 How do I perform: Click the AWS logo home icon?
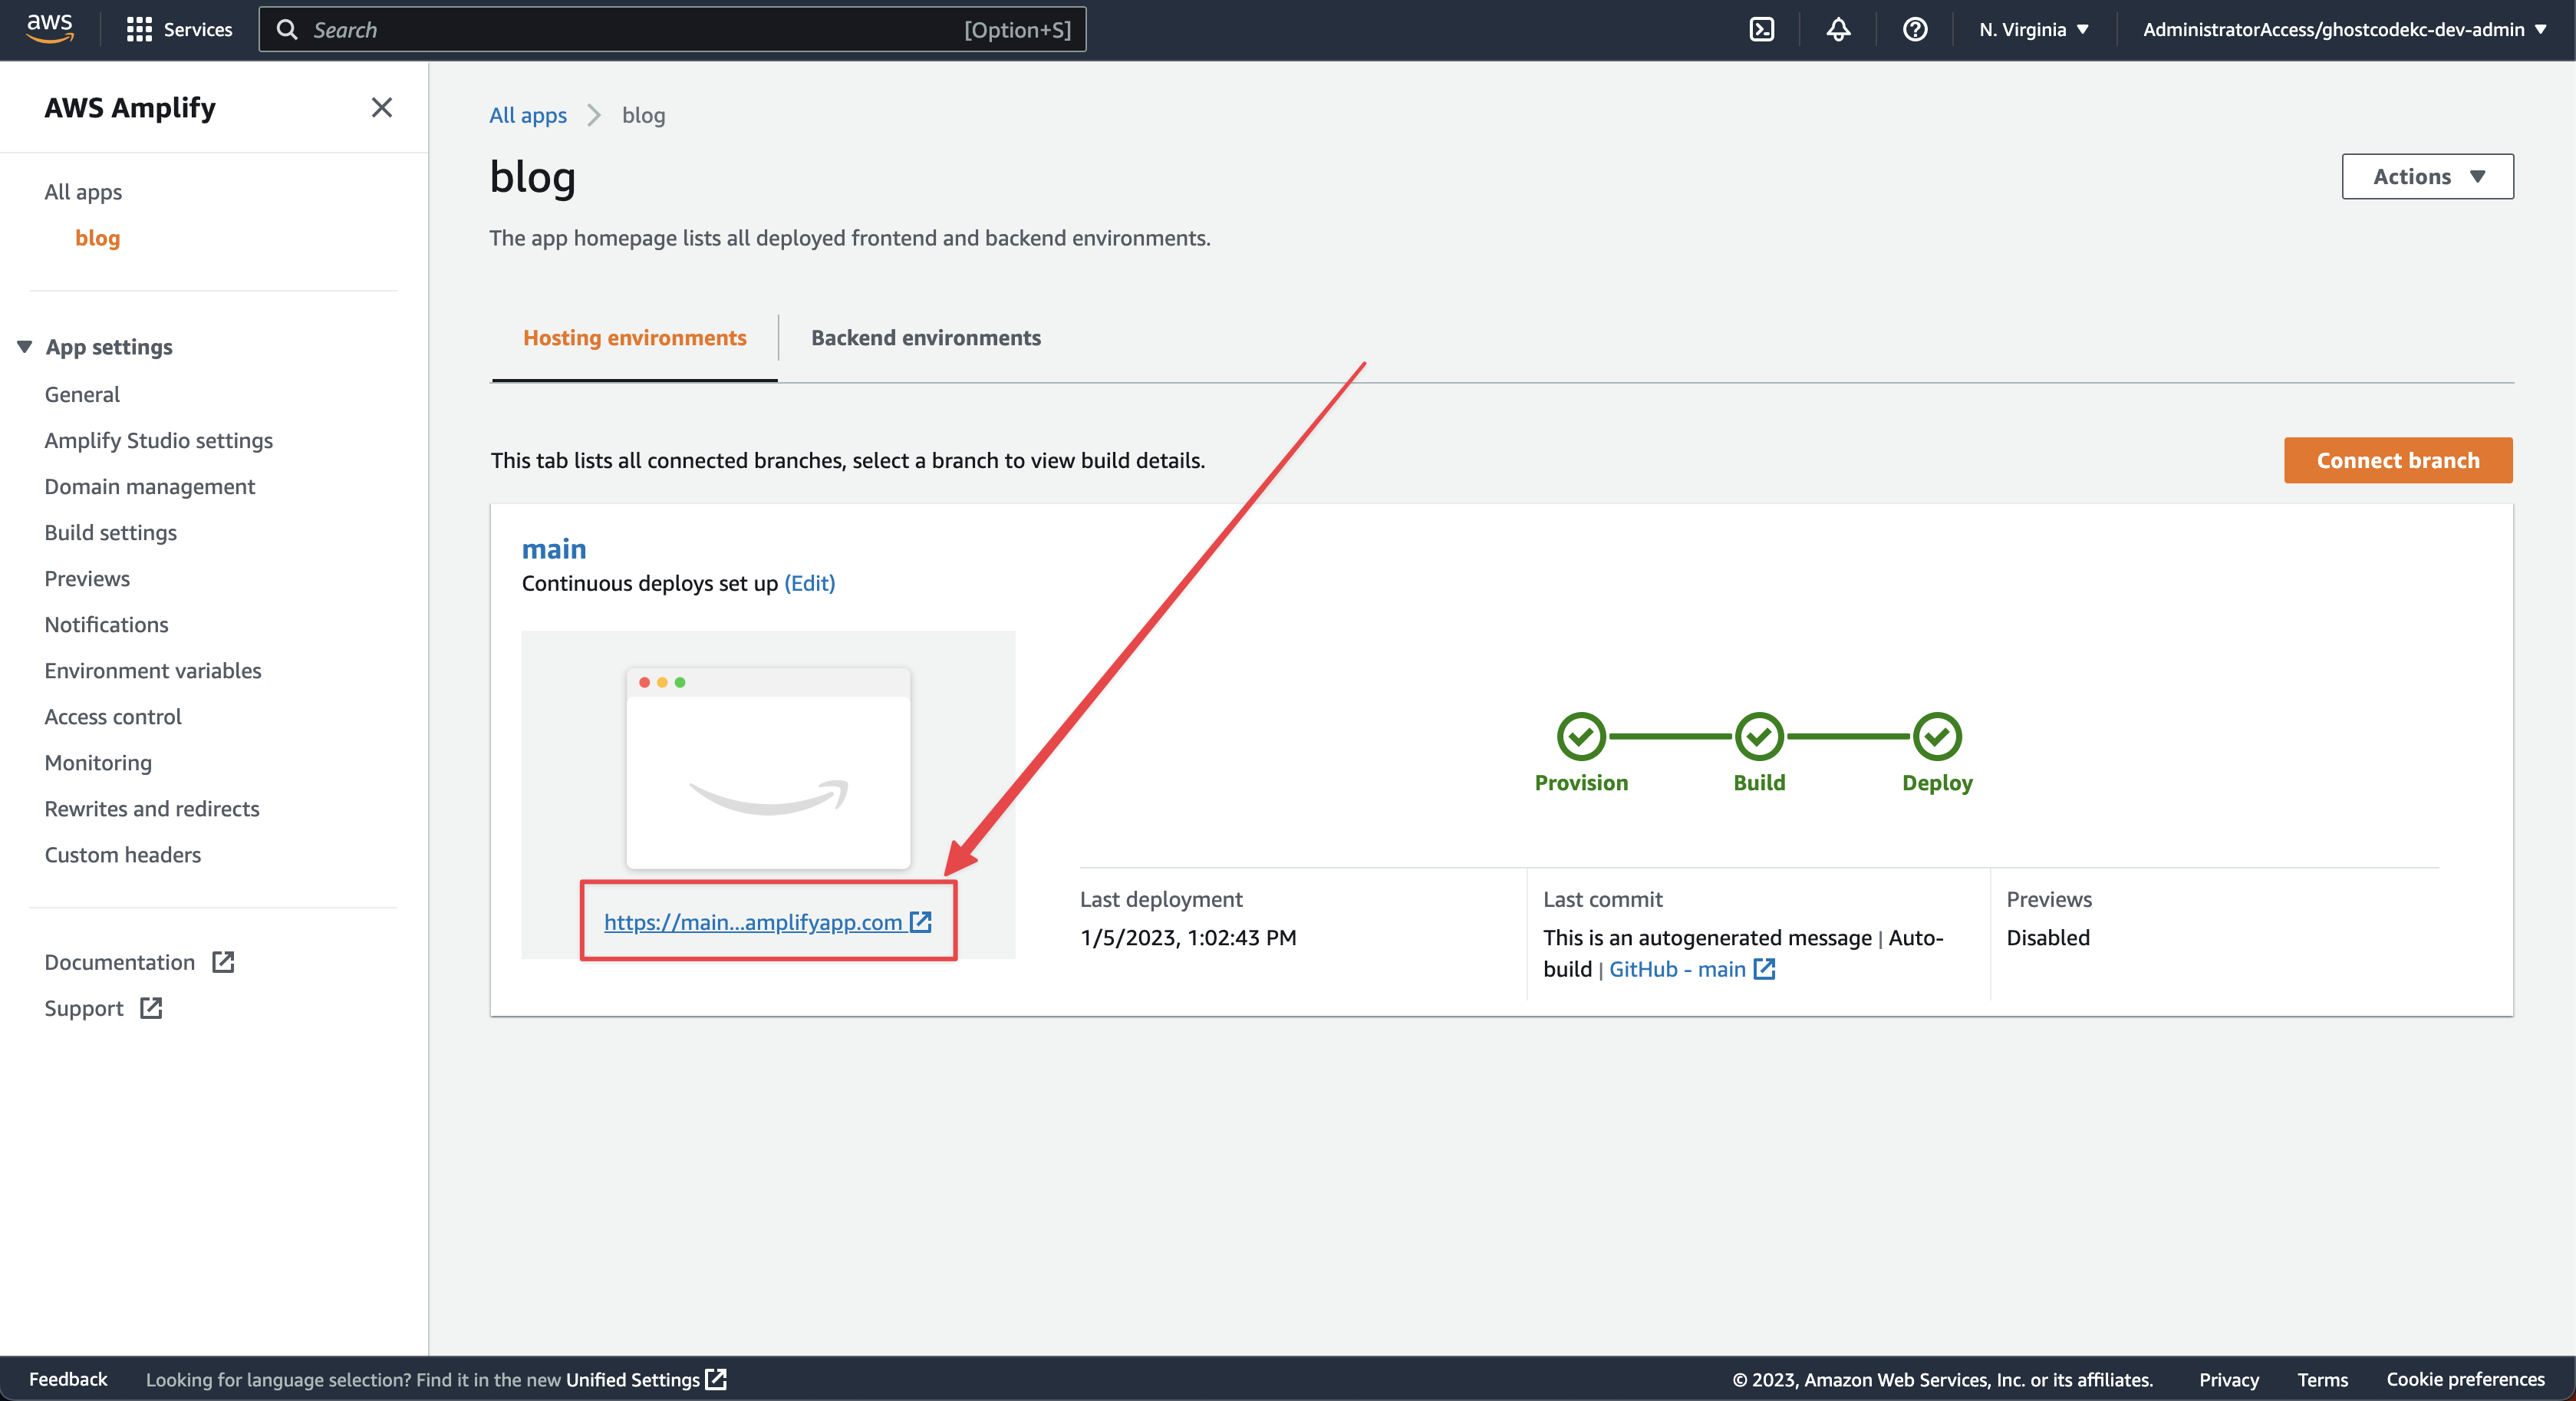click(50, 29)
